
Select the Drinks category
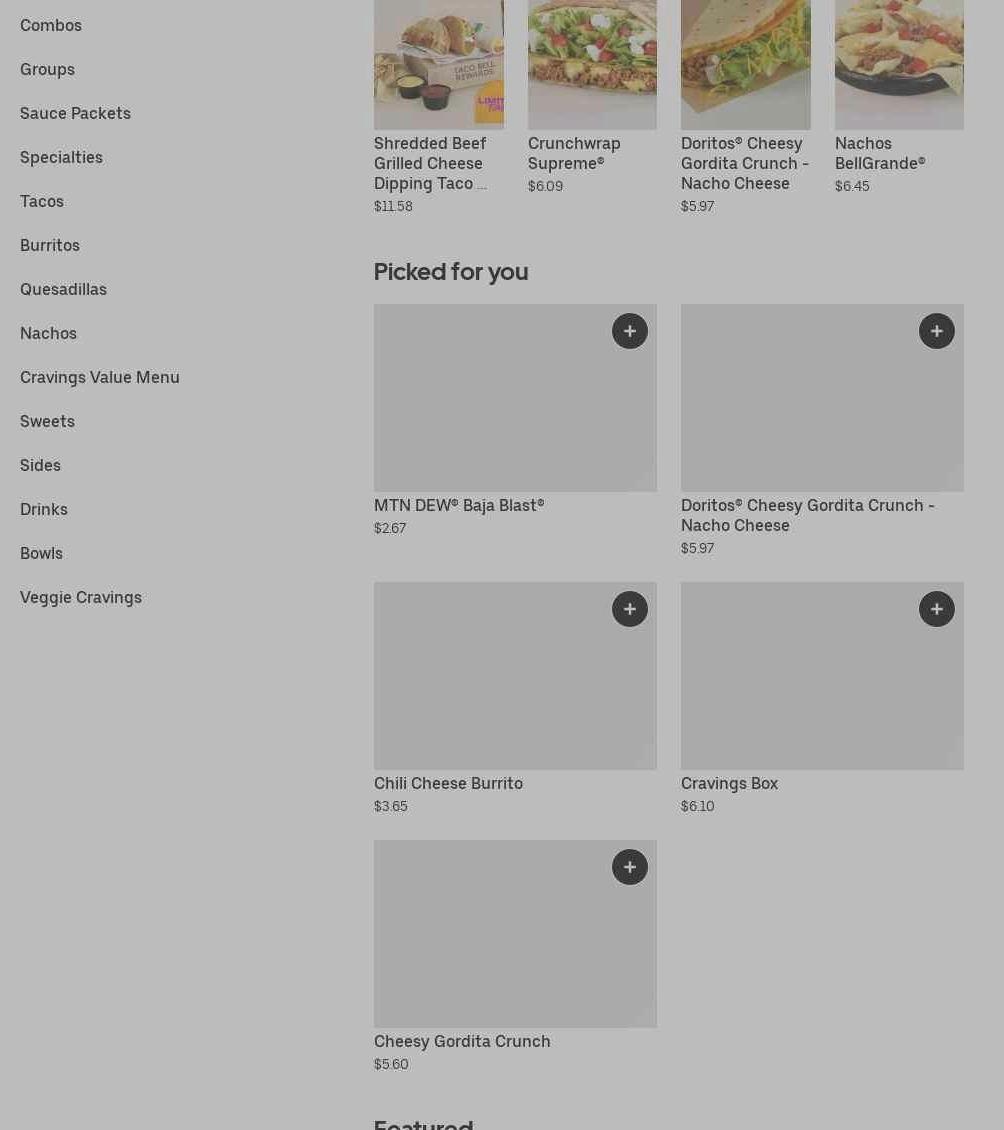(x=44, y=509)
